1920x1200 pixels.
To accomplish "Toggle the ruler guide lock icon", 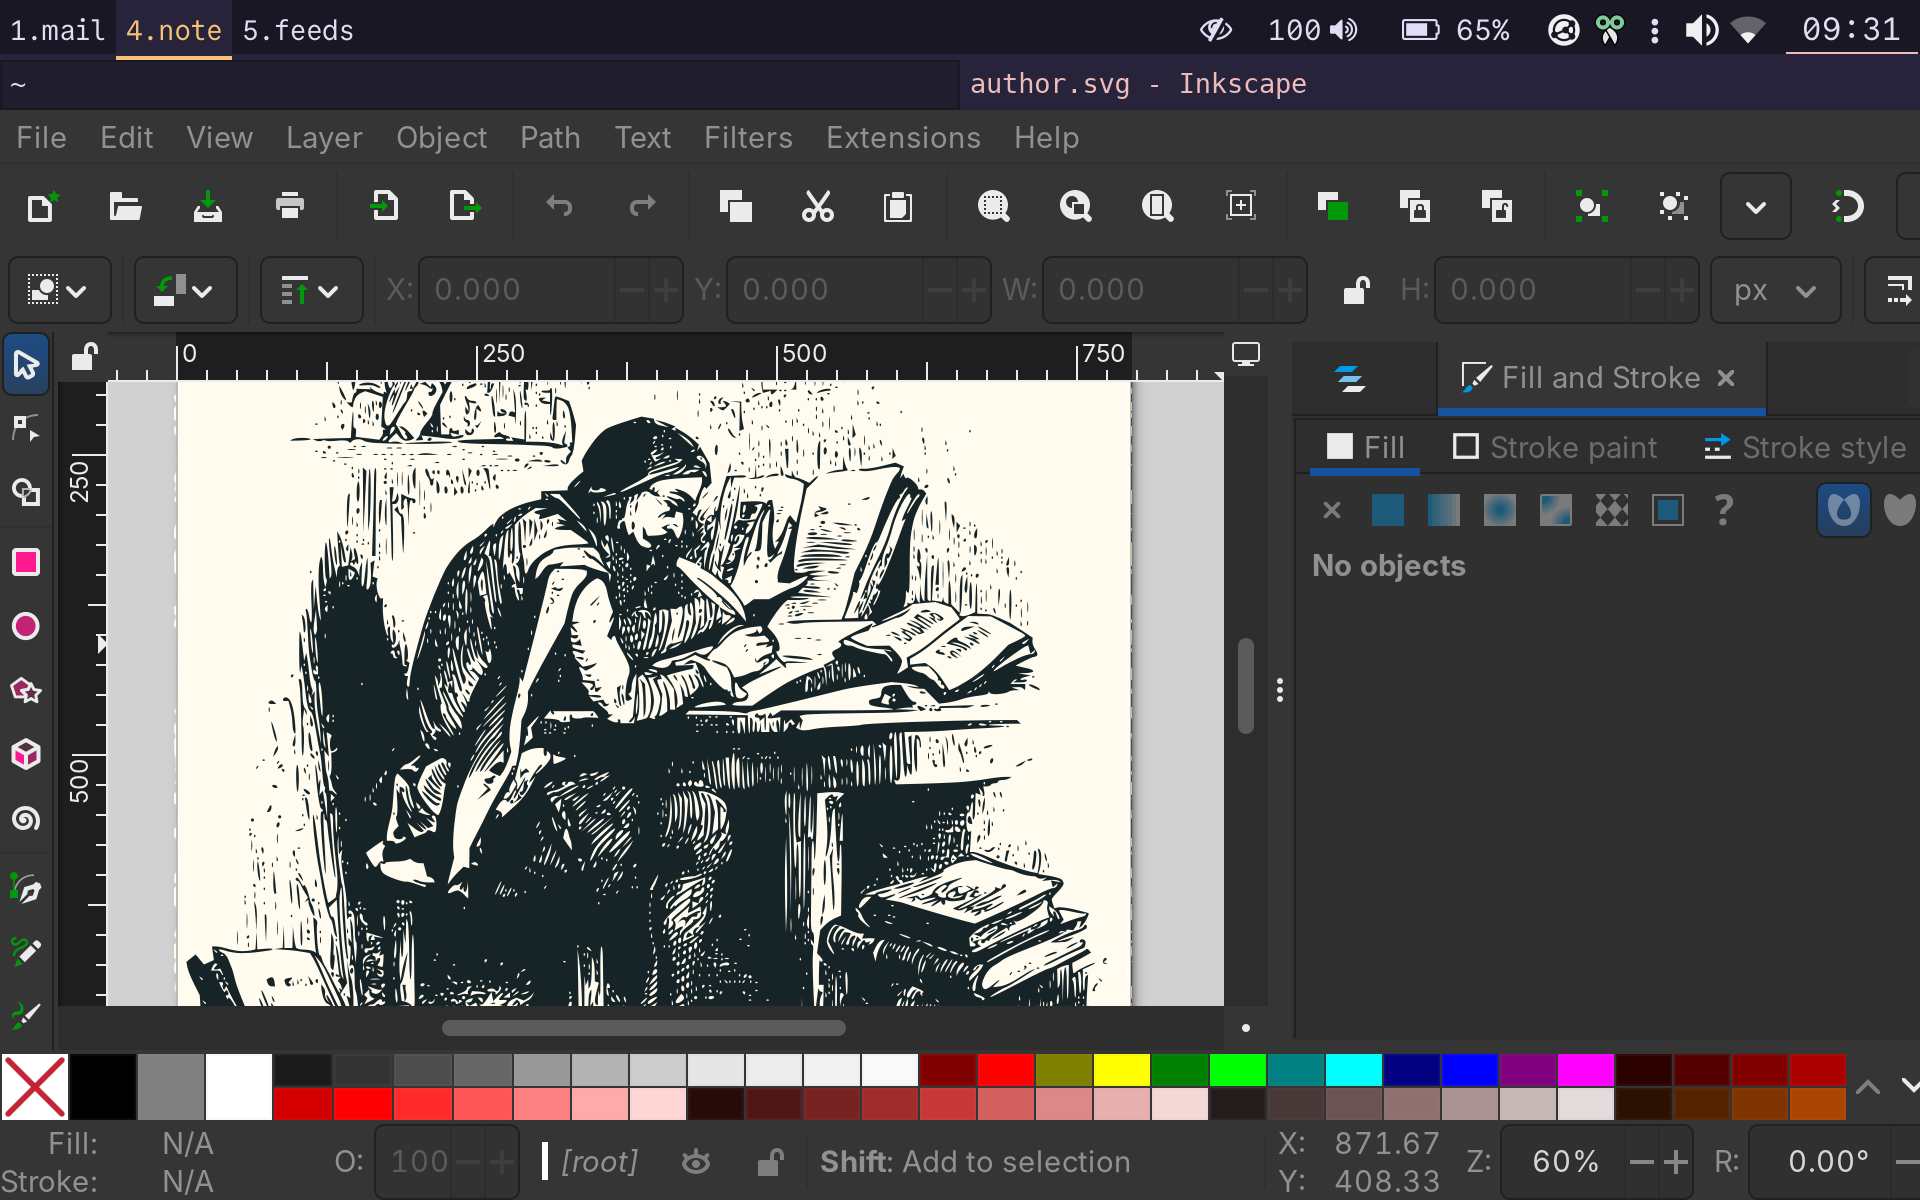I will pos(84,356).
